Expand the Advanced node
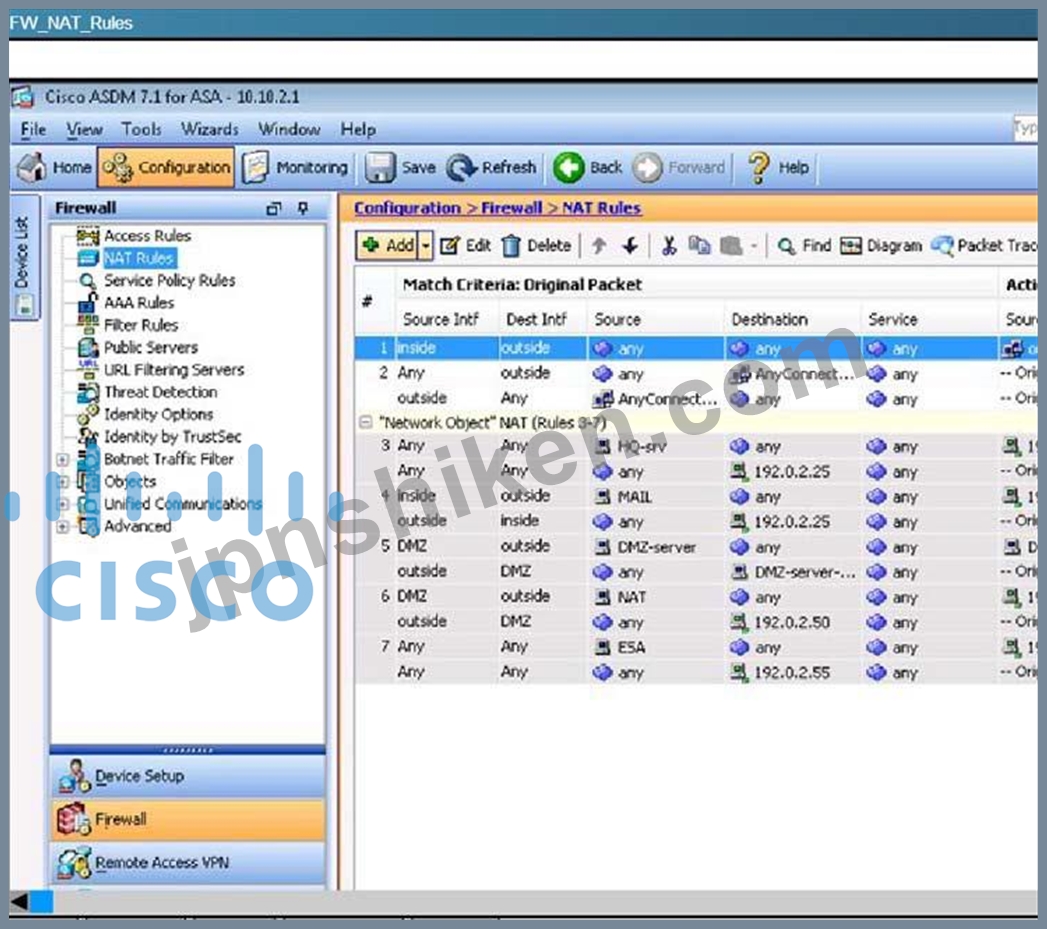The height and width of the screenshot is (929, 1047). (x=62, y=527)
